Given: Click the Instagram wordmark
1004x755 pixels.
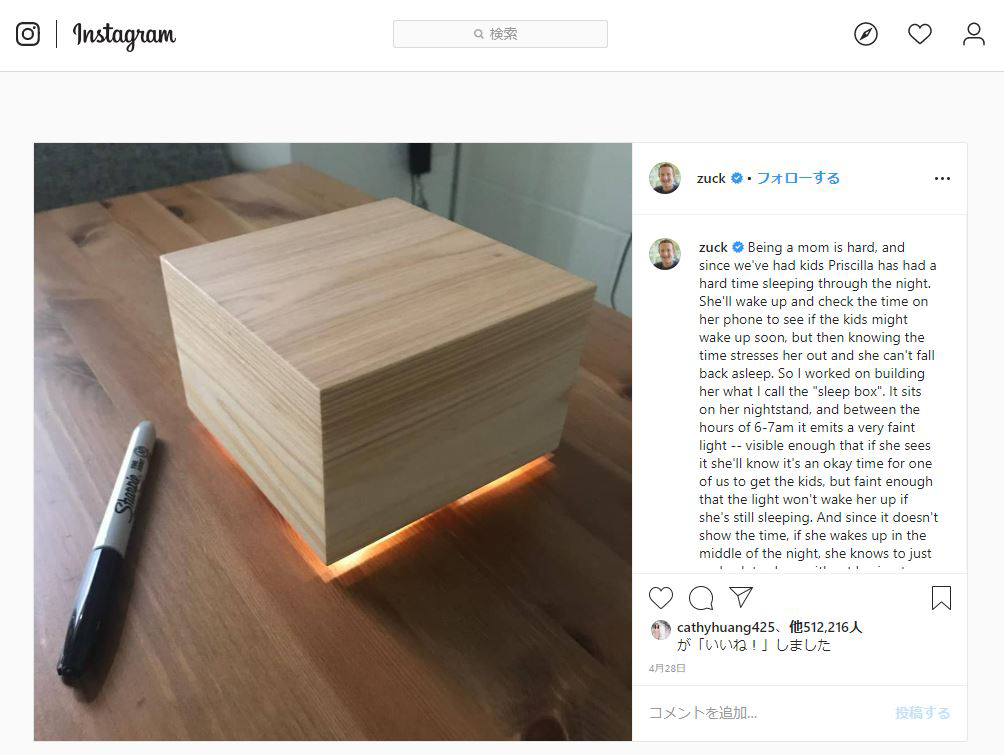Looking at the screenshot, I should (124, 35).
